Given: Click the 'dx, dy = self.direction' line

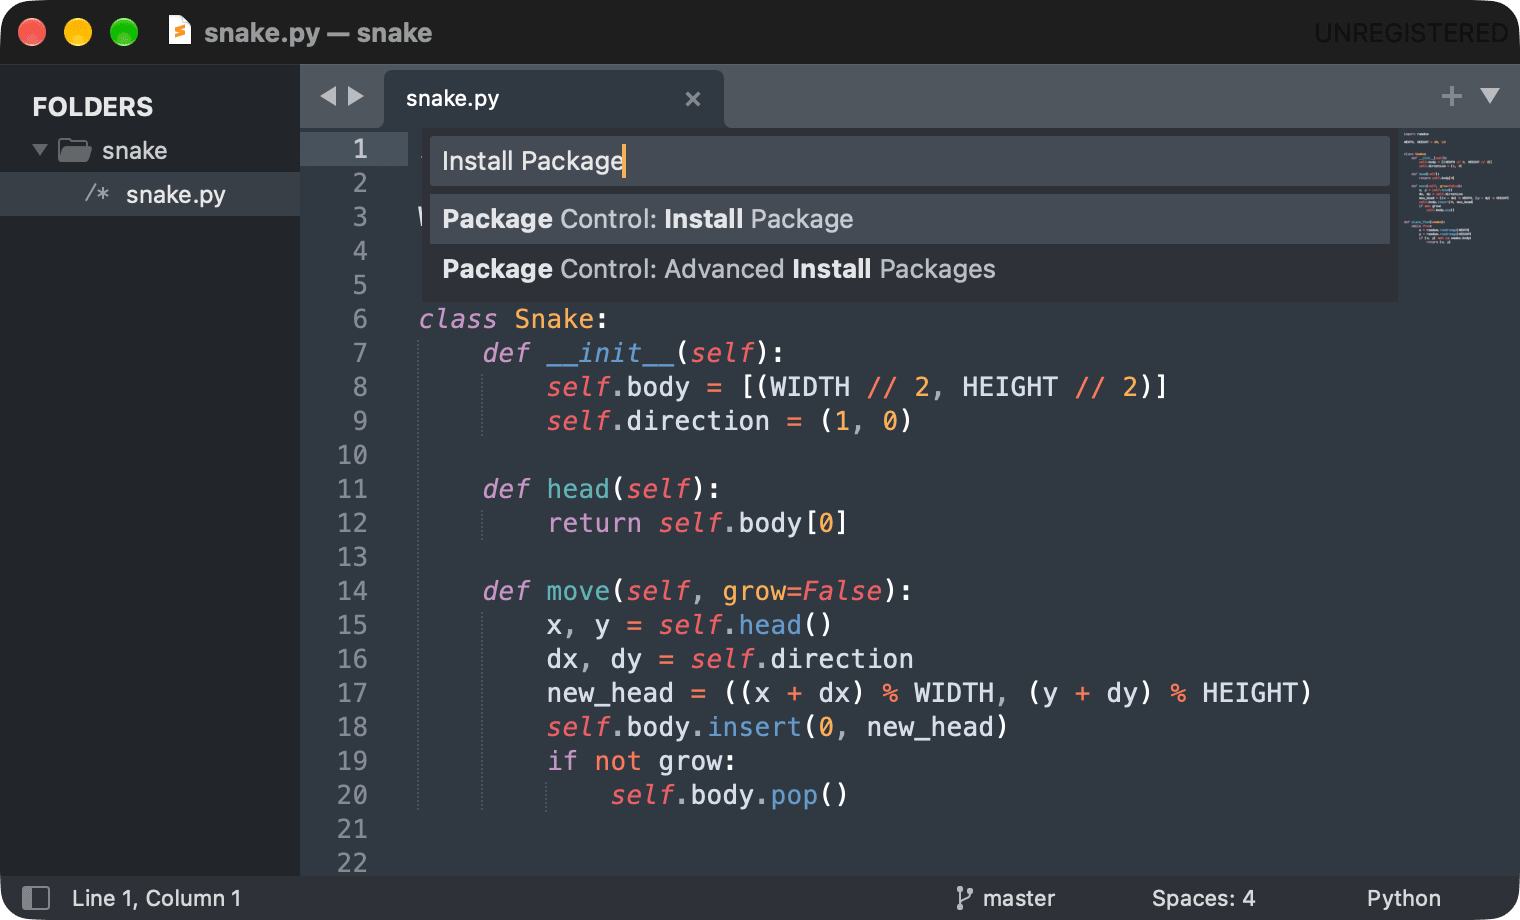Looking at the screenshot, I should point(730,659).
